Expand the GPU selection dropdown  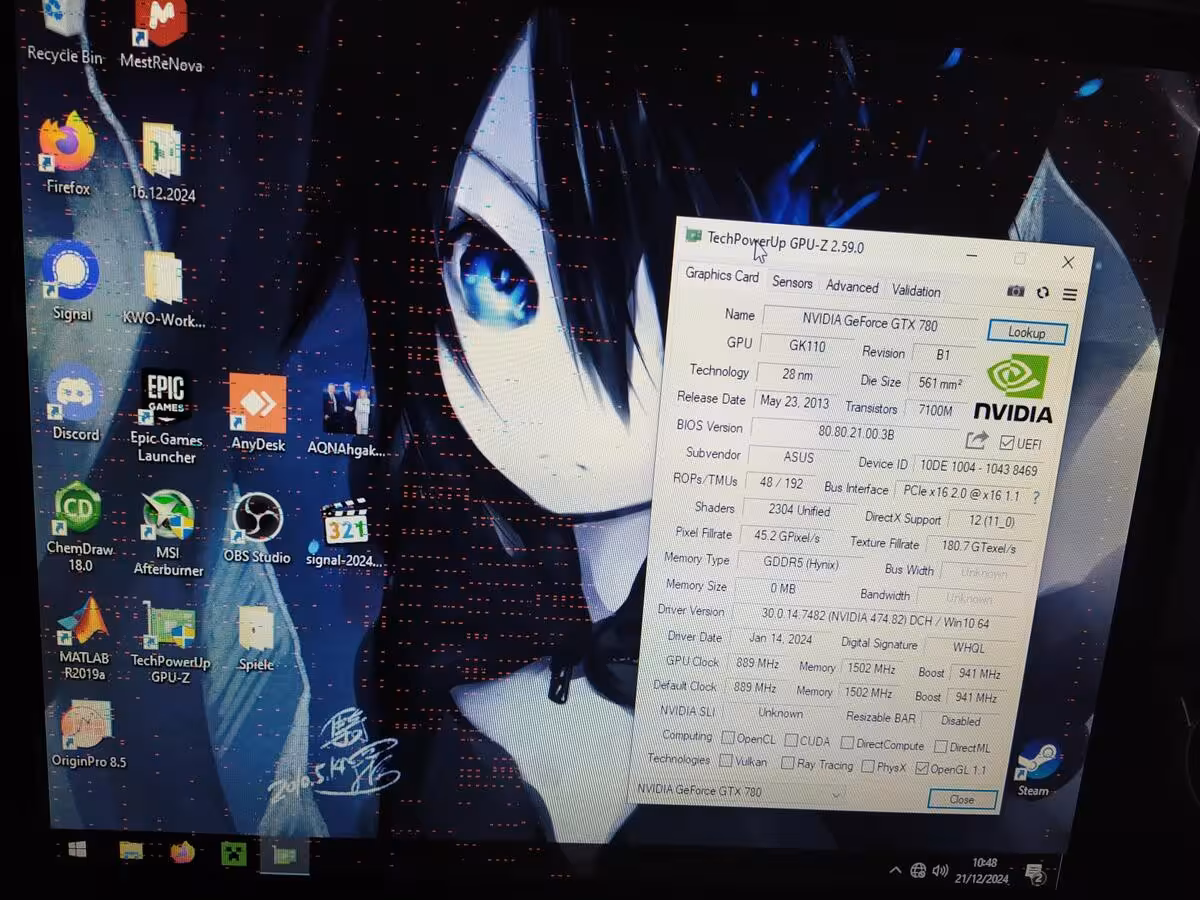point(836,794)
